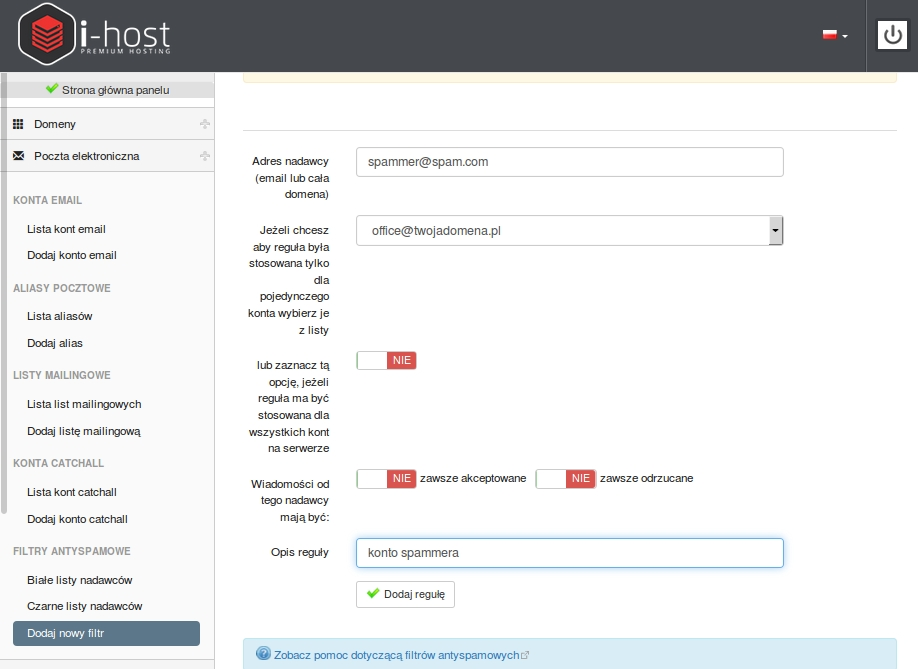
Task: Open the office@twojadomena.pl account dropdown
Action: 570,231
